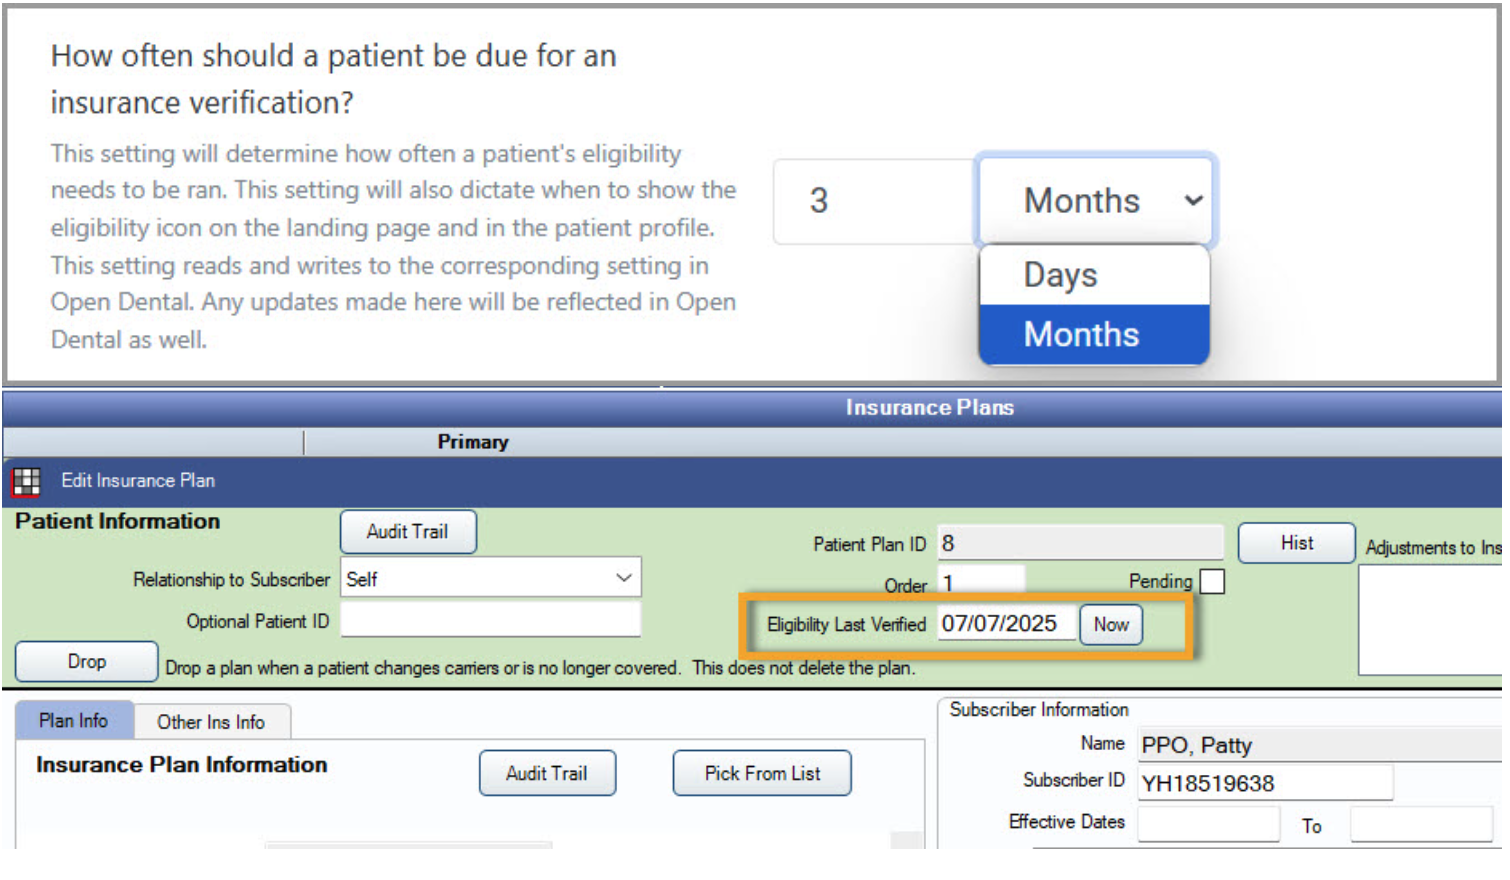
Task: Click the Edit Insurance Plan grid icon
Action: point(26,481)
